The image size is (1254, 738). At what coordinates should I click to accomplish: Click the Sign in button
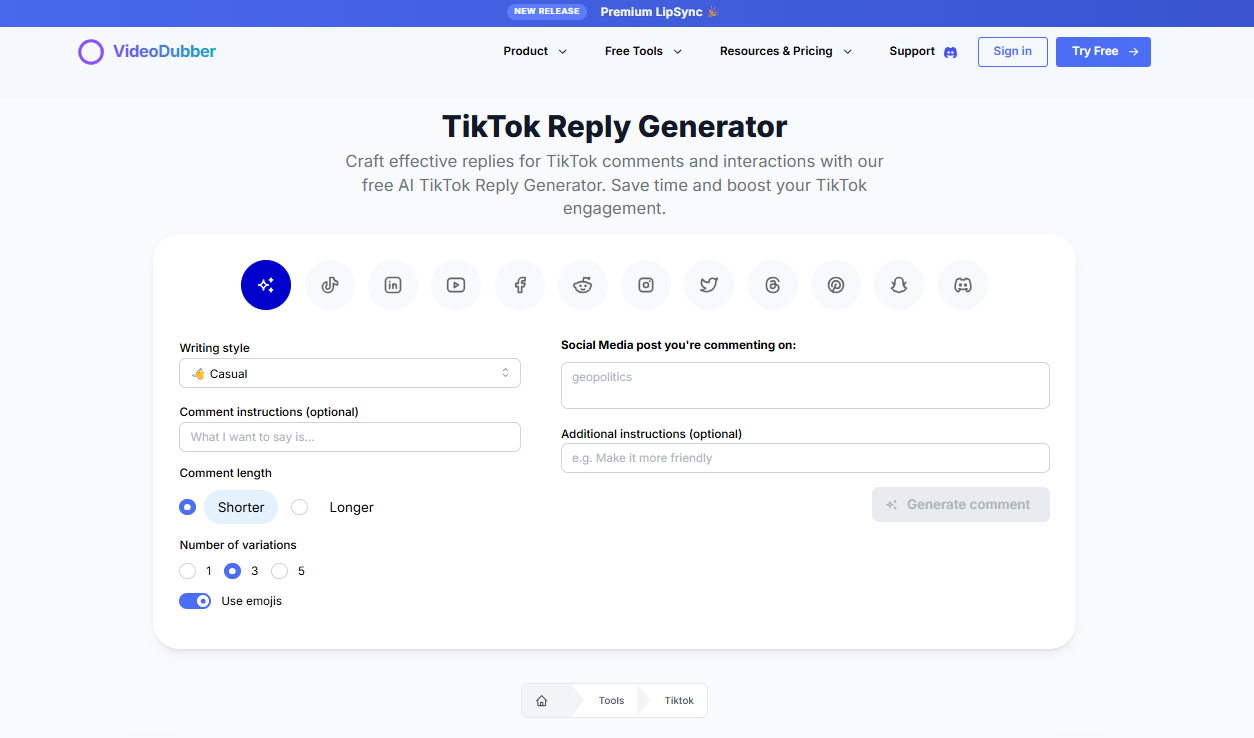(1013, 52)
